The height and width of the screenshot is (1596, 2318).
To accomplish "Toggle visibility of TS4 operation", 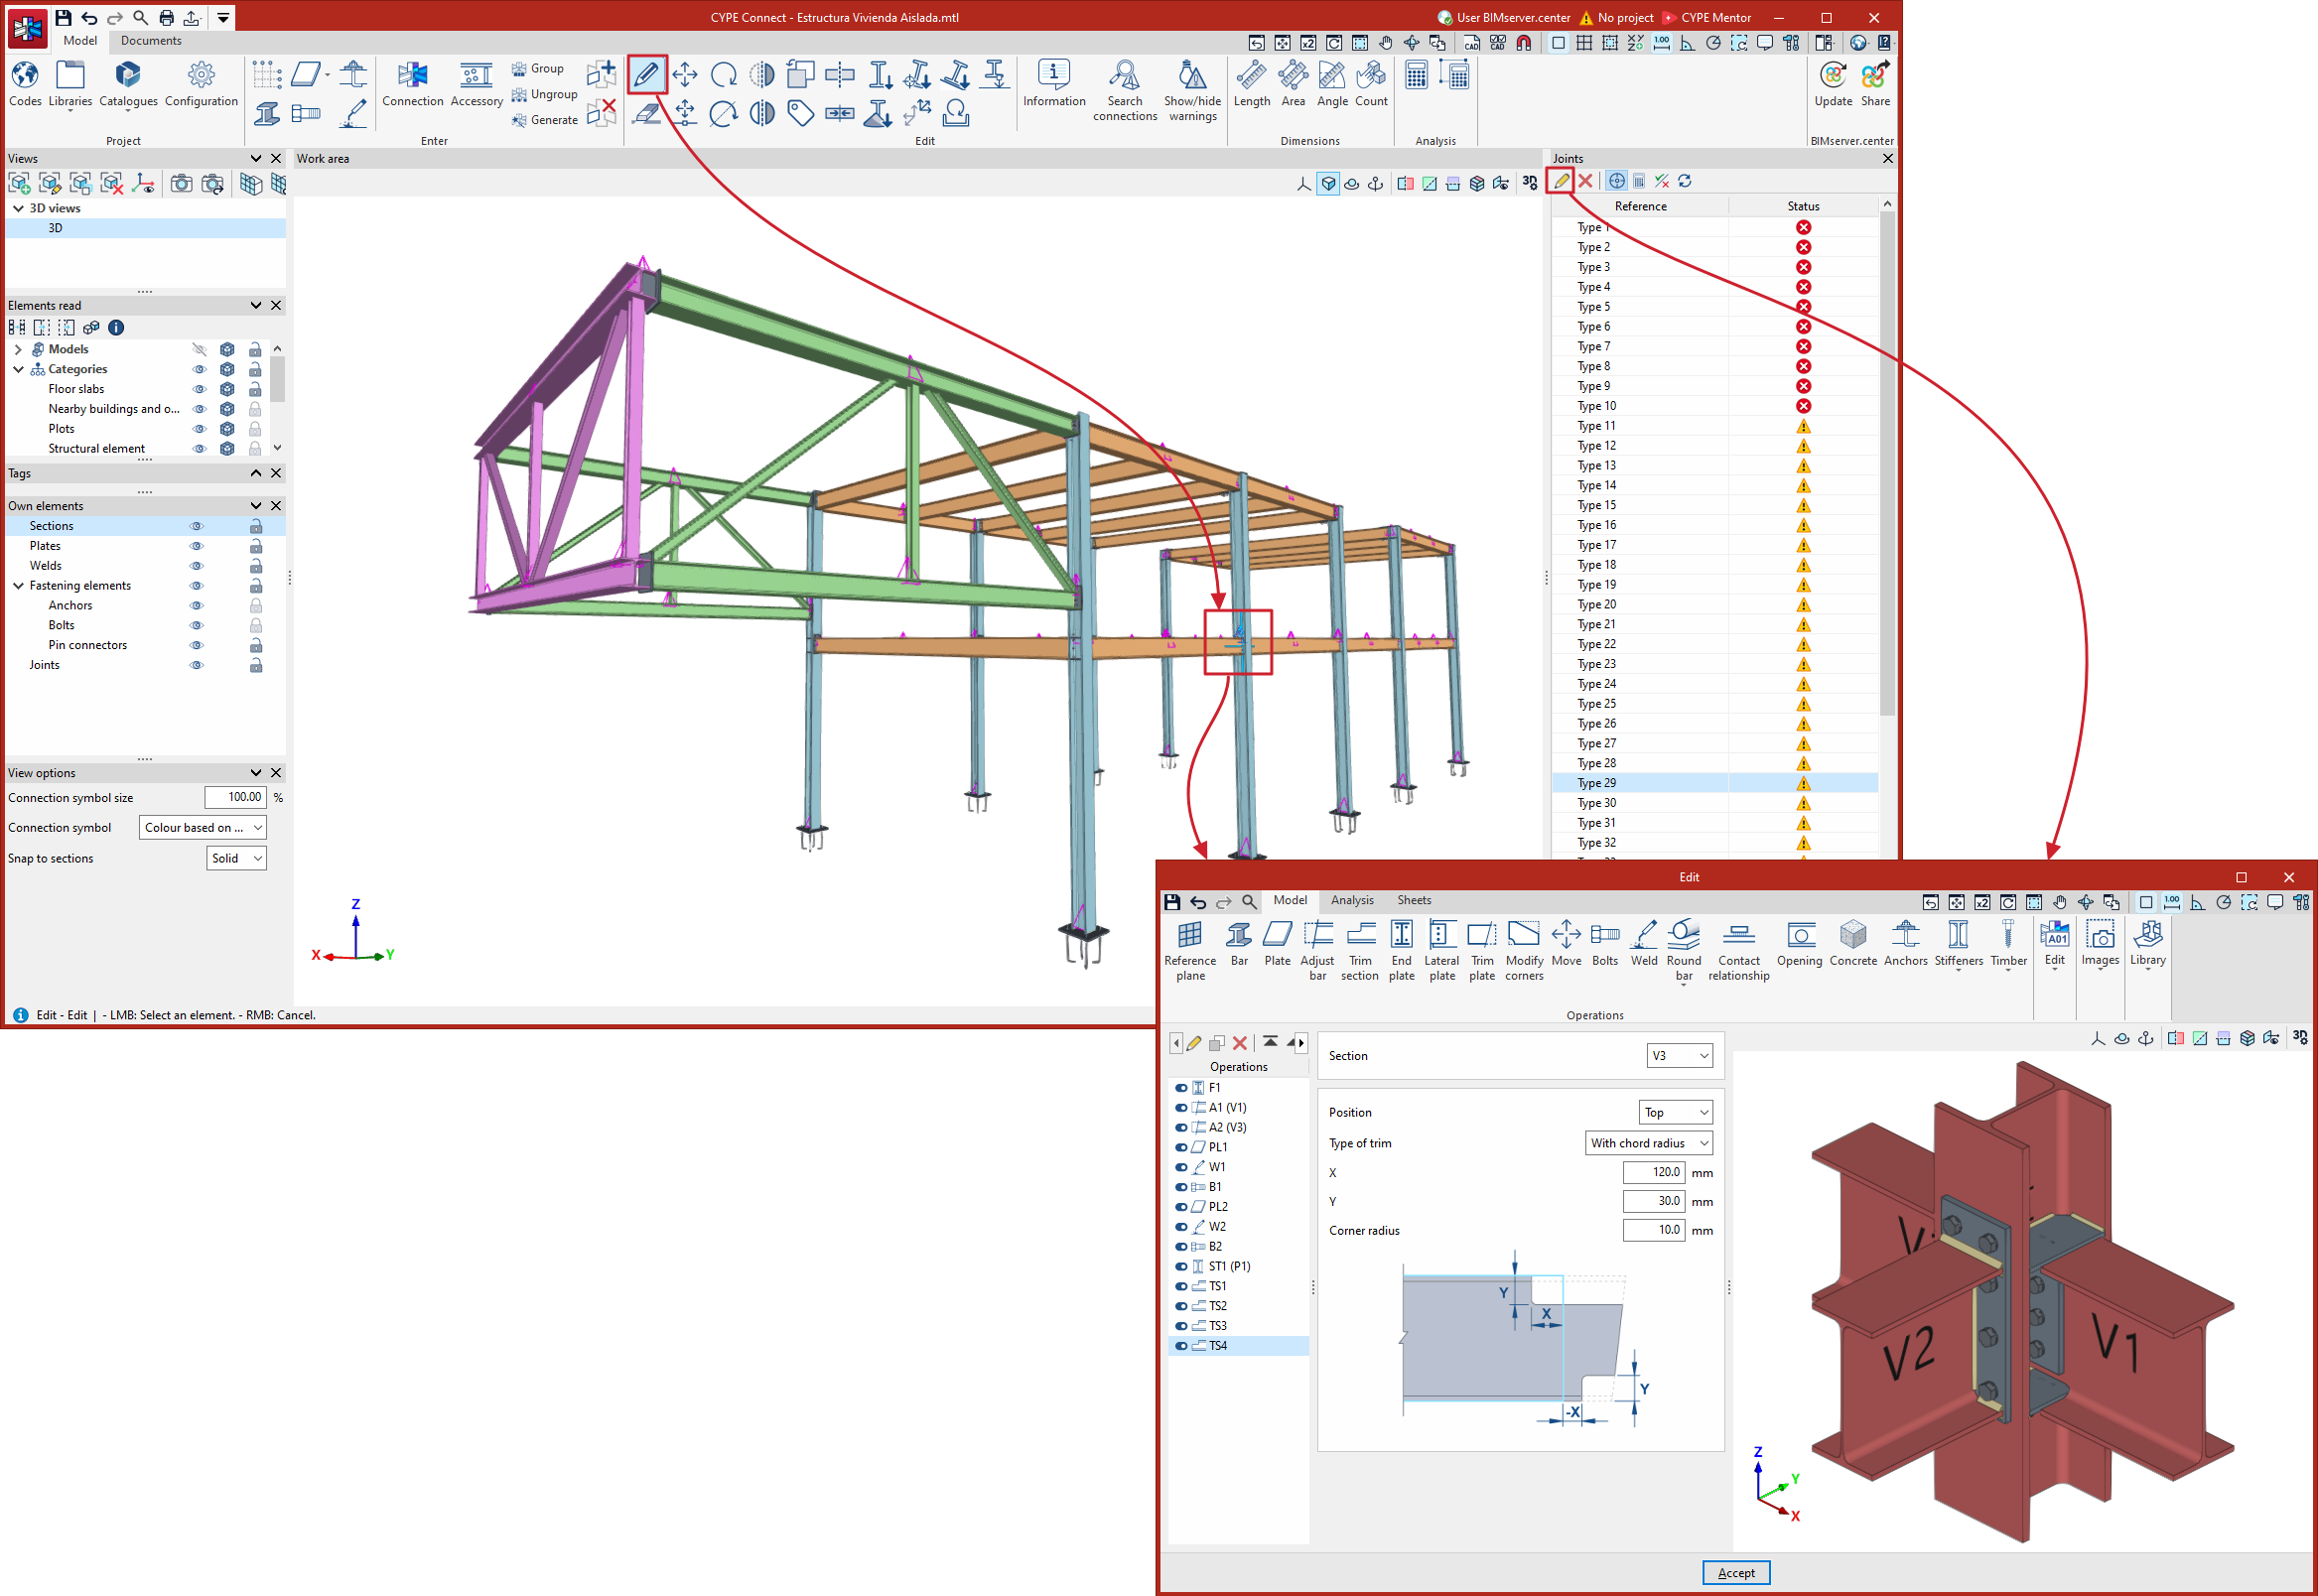I will pyautogui.click(x=1181, y=1346).
